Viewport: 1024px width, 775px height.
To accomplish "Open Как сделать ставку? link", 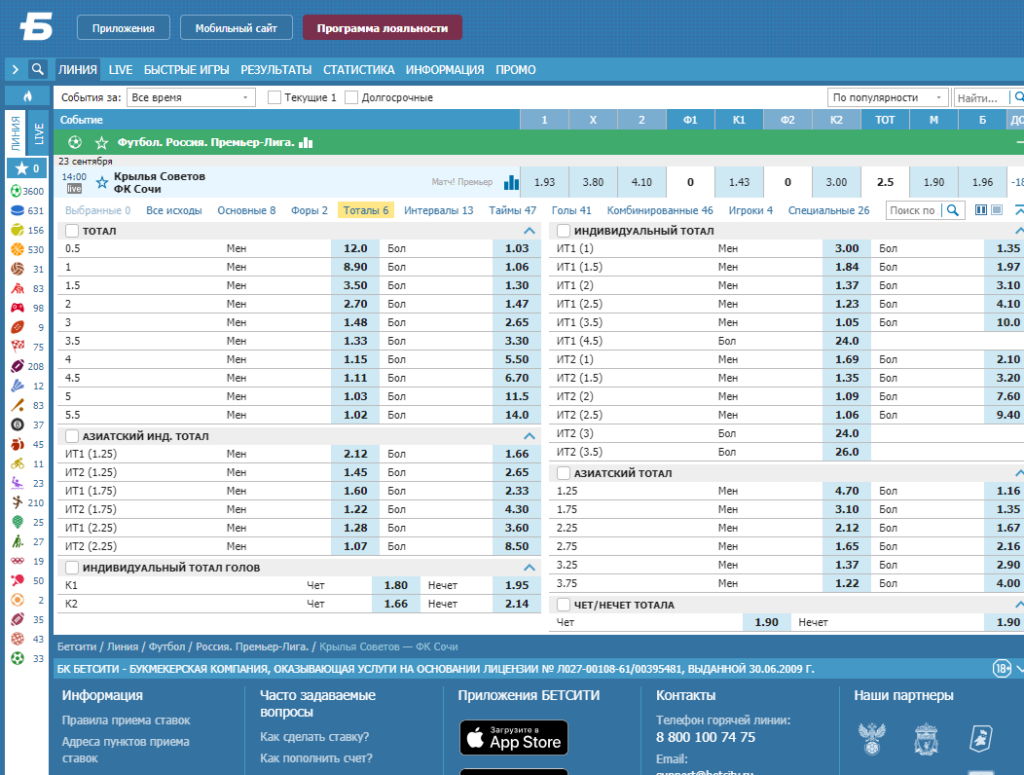I will pos(314,736).
